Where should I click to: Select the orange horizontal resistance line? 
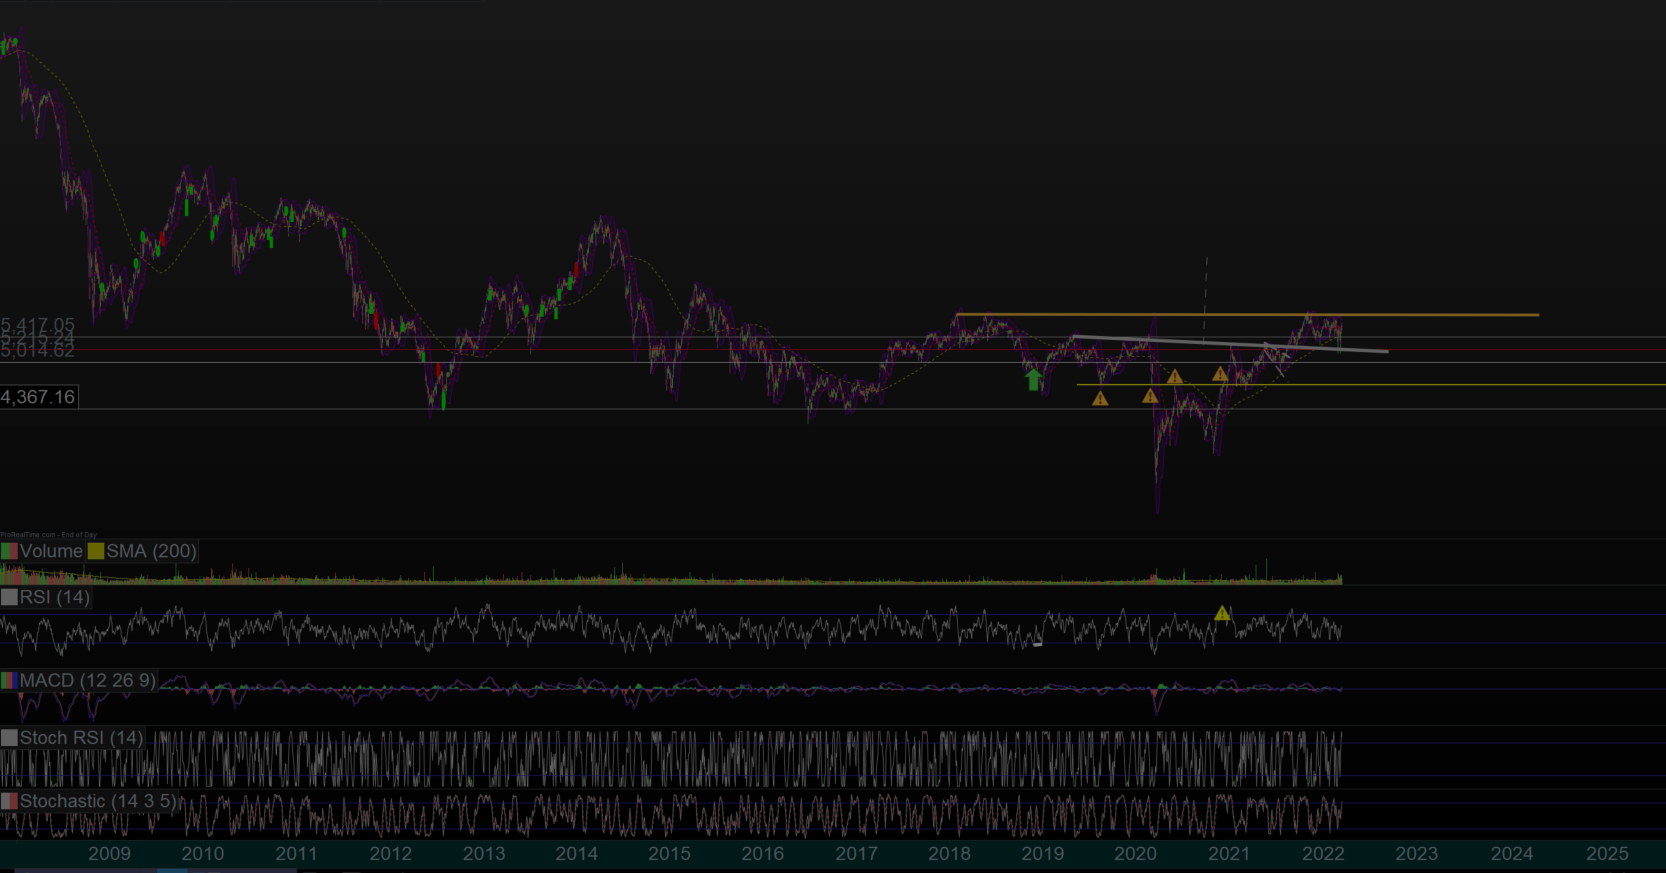[x=1247, y=315]
